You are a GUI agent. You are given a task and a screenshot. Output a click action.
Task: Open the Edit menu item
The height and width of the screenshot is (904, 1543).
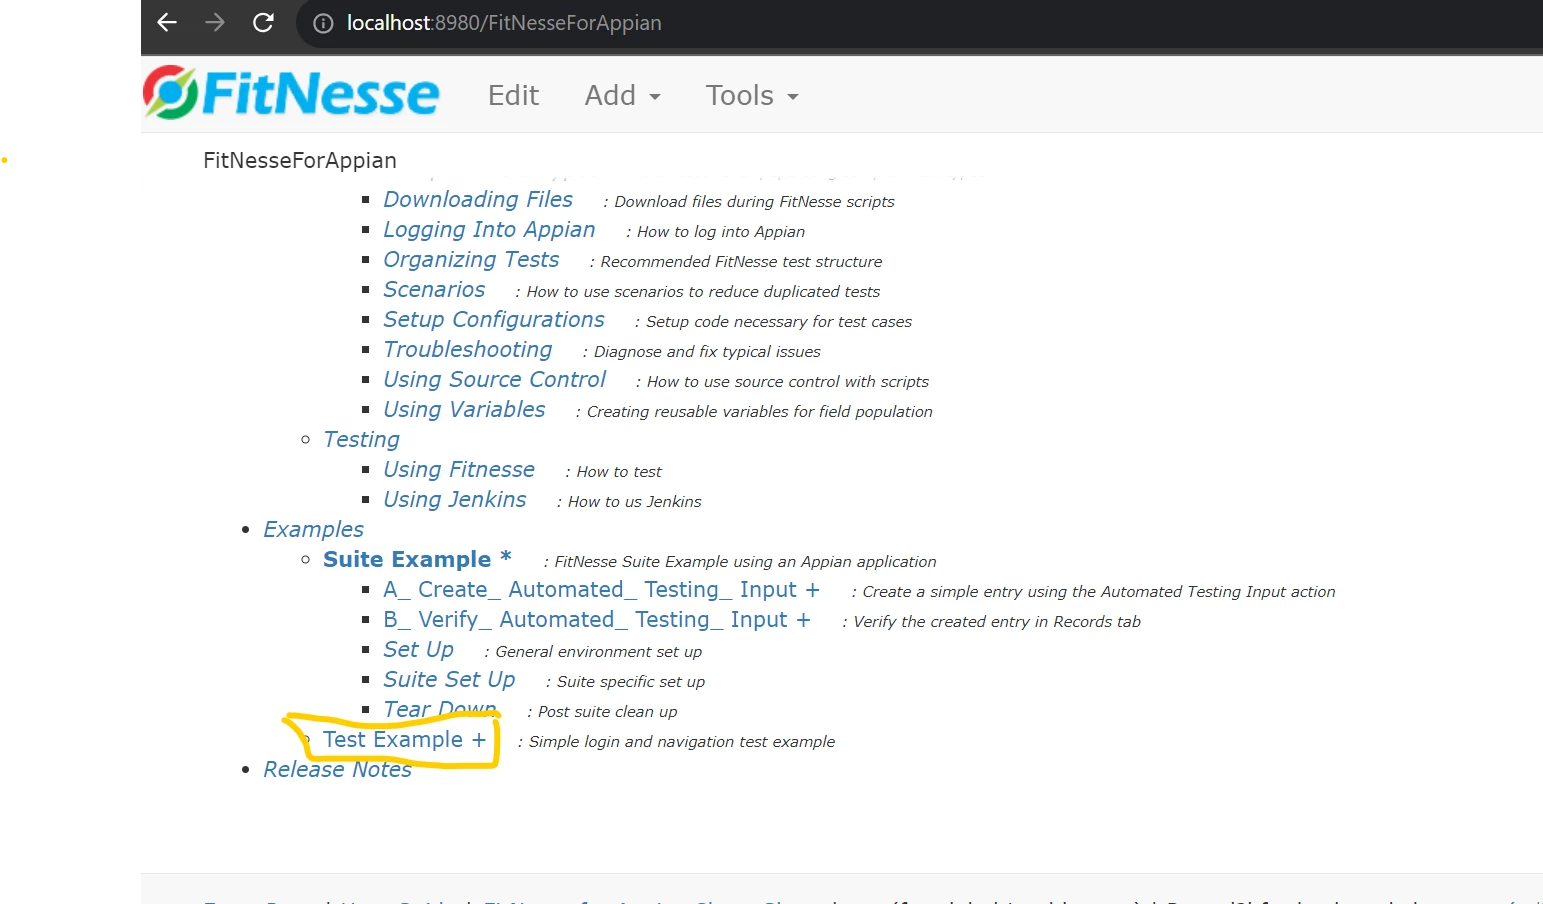click(x=513, y=95)
